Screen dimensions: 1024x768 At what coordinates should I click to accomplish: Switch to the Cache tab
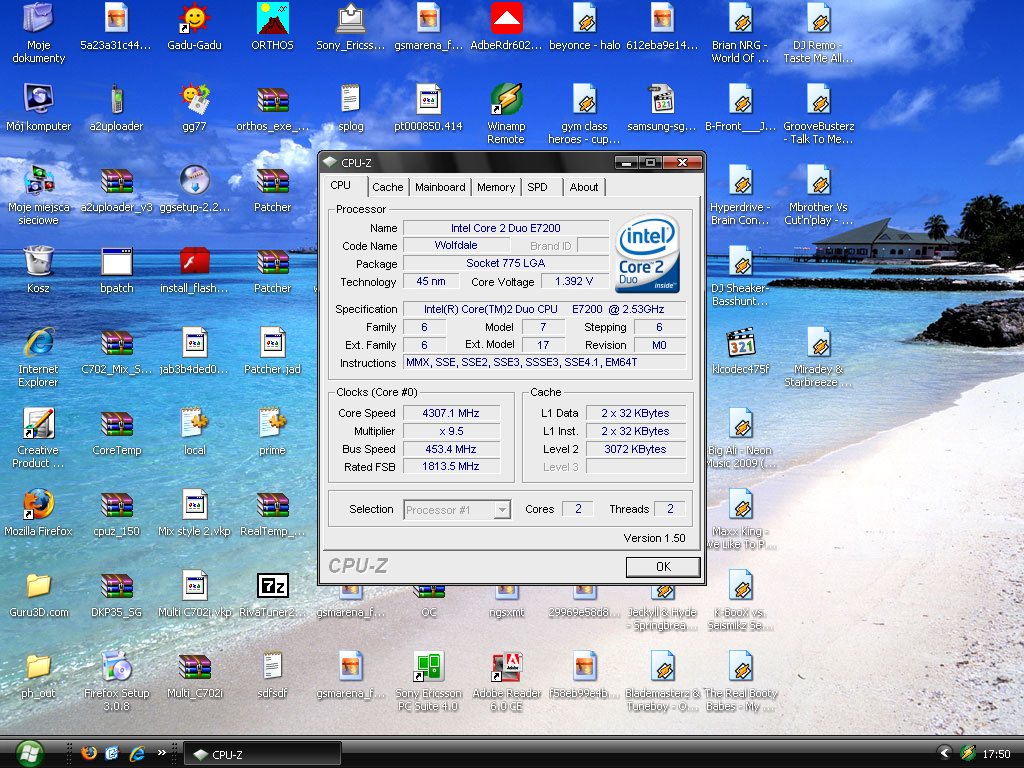click(x=388, y=187)
